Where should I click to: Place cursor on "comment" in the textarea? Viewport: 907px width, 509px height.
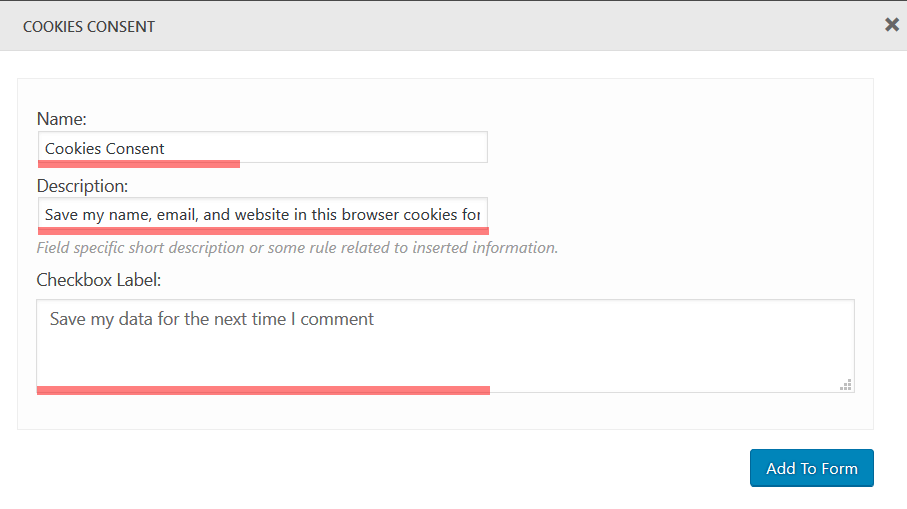click(x=337, y=319)
